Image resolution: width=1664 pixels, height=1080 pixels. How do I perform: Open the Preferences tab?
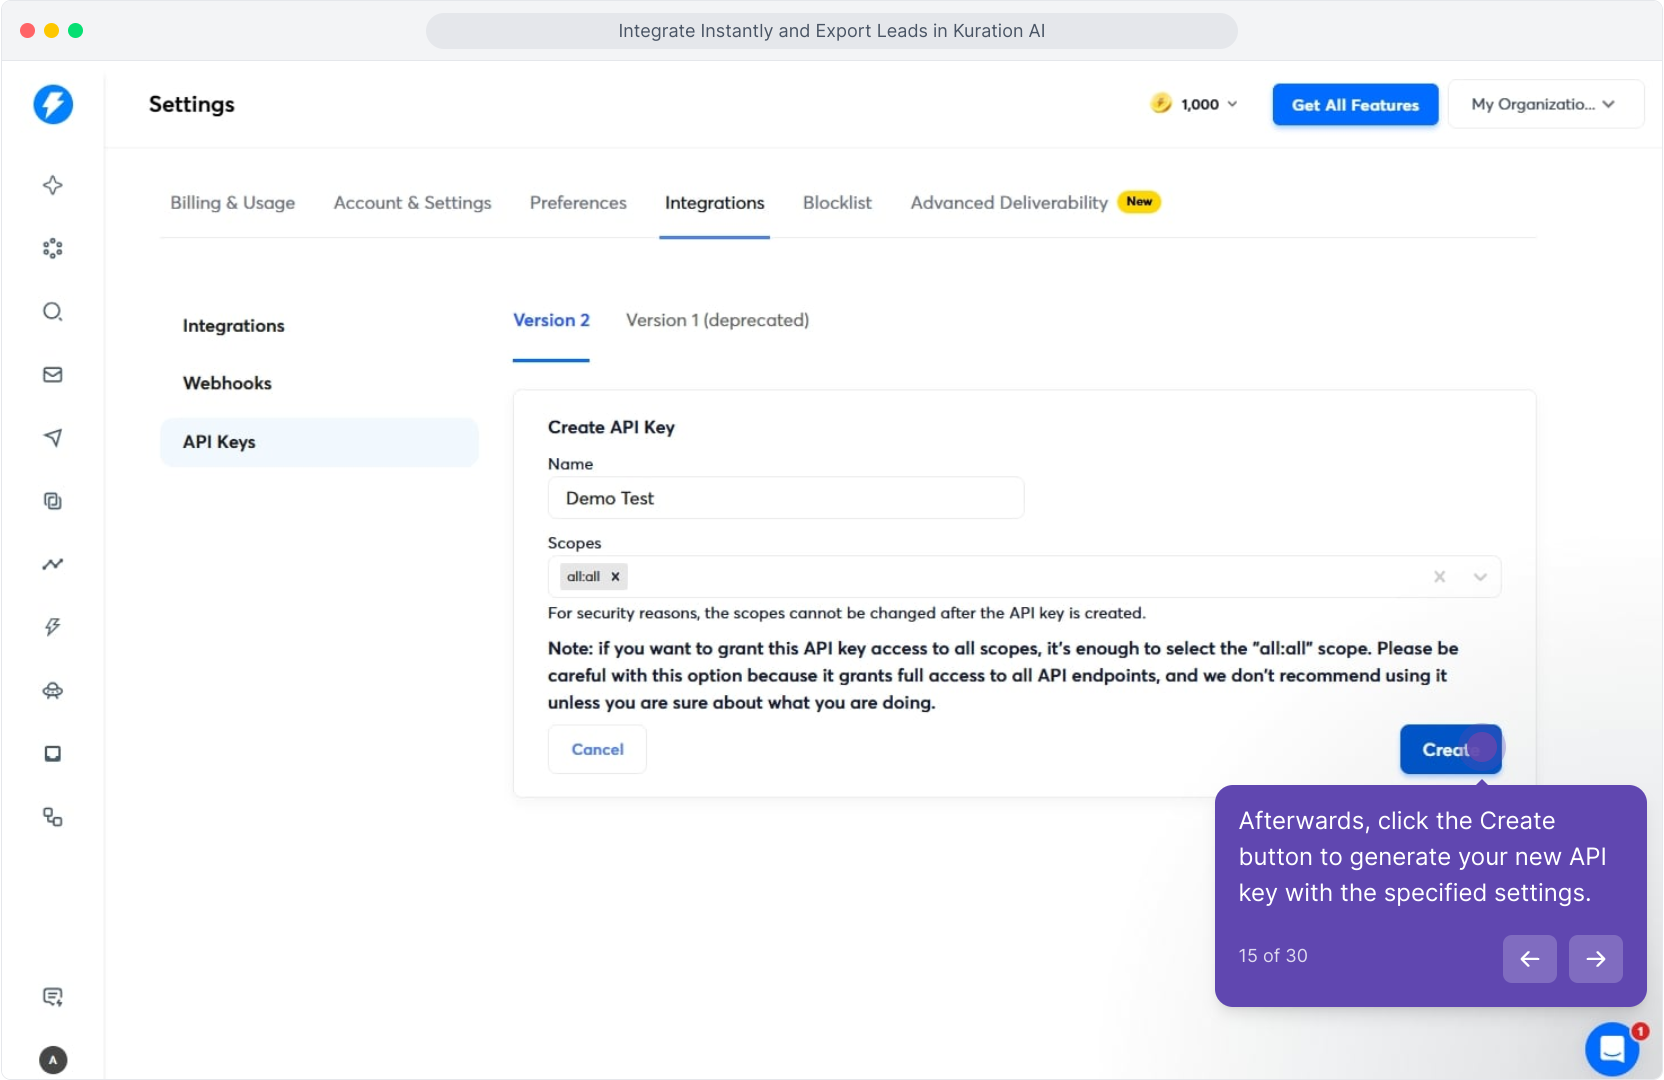click(578, 203)
